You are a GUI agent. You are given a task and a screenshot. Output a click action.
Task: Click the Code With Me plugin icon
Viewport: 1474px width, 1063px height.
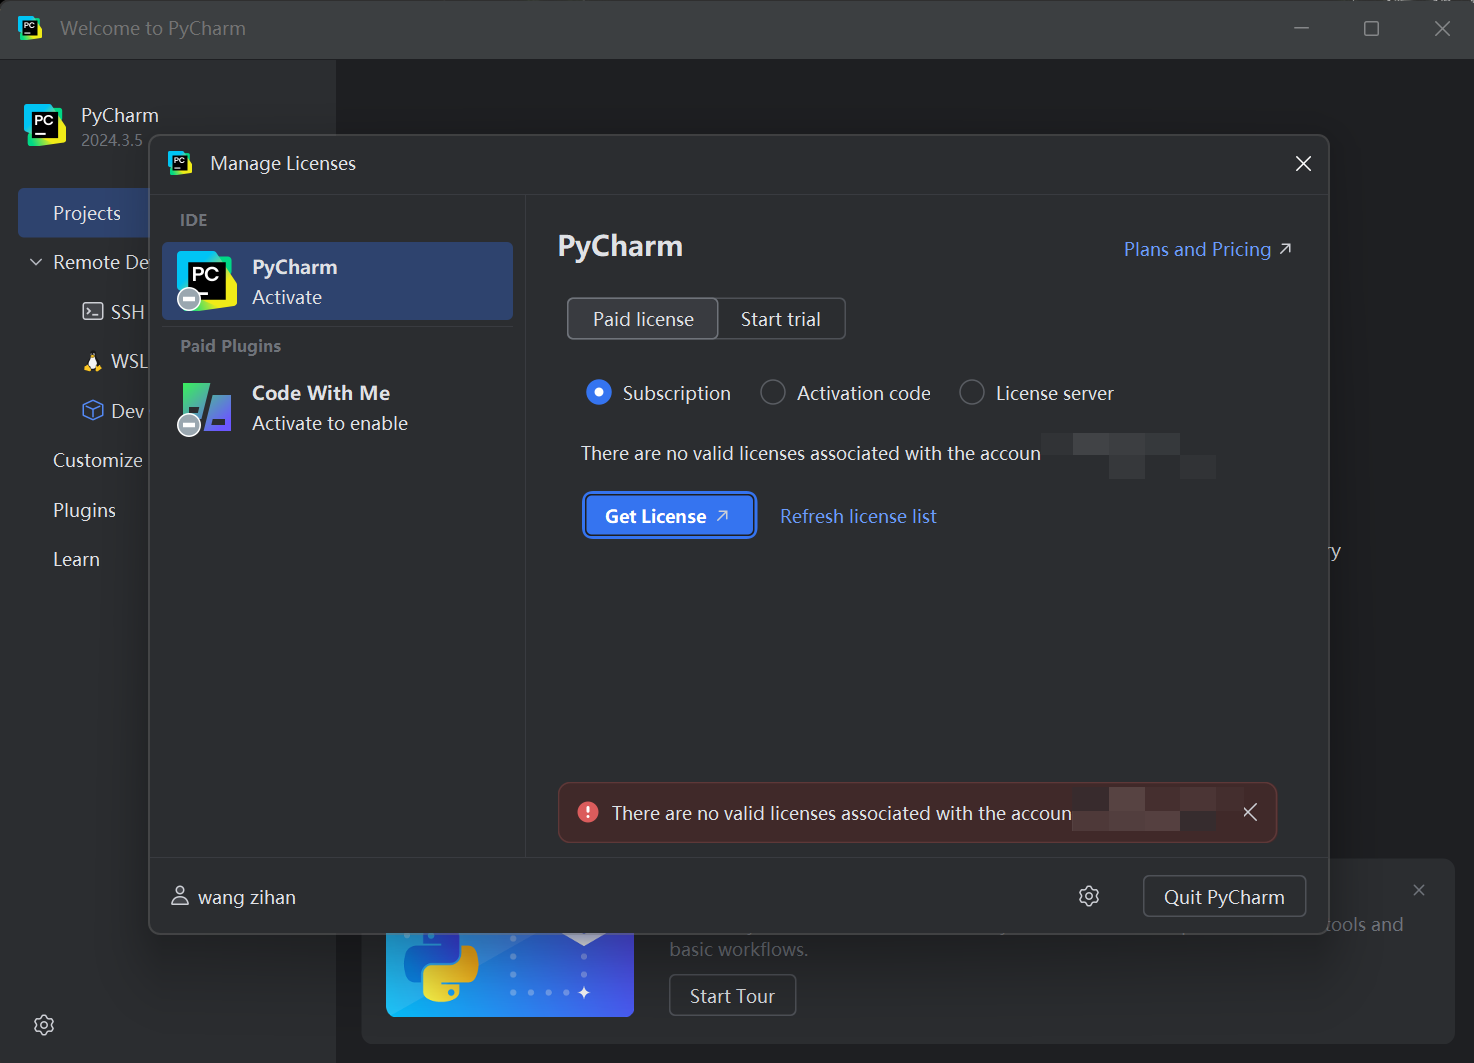click(x=206, y=408)
